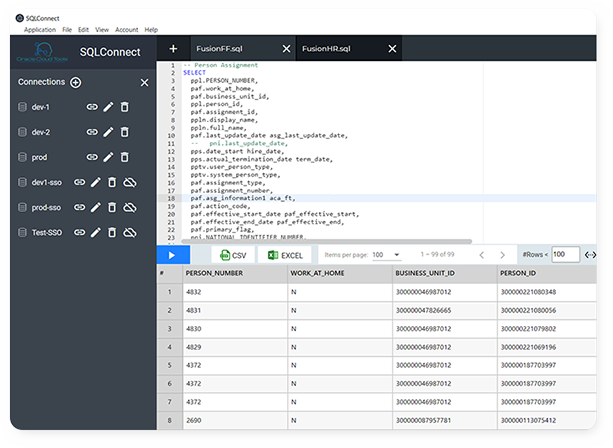613x448 pixels.
Task: Switch to the FusionHR.sql tab
Action: pyautogui.click(x=326, y=48)
